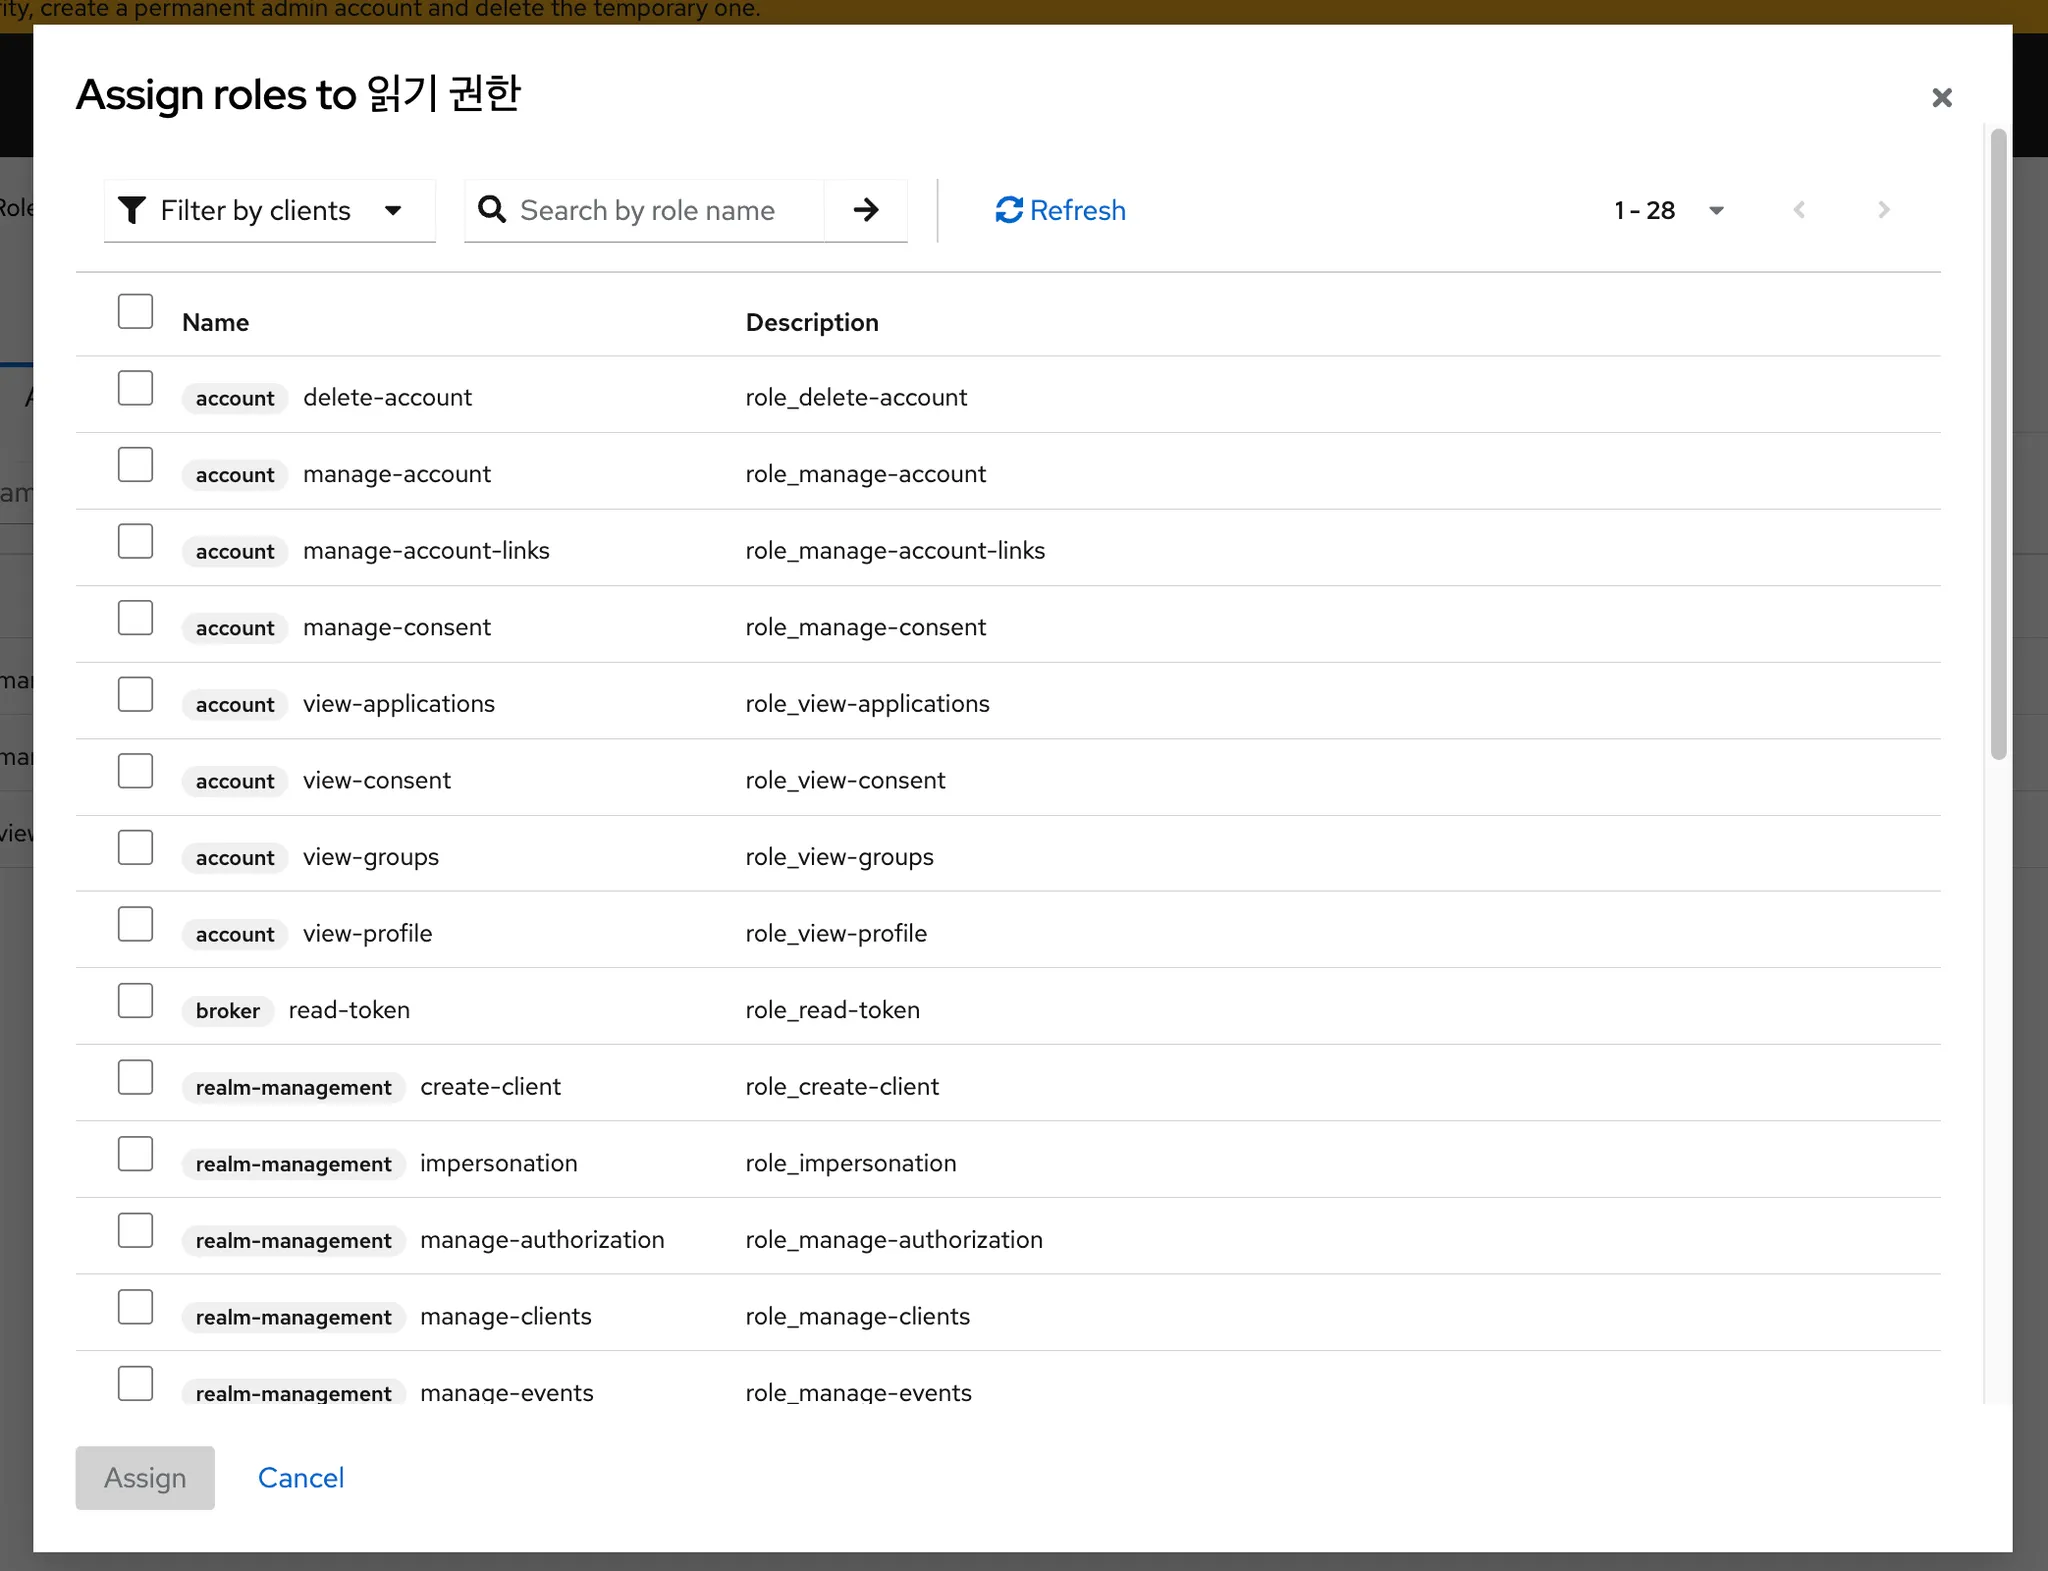Click the broker badge beside read-token

coord(227,1011)
